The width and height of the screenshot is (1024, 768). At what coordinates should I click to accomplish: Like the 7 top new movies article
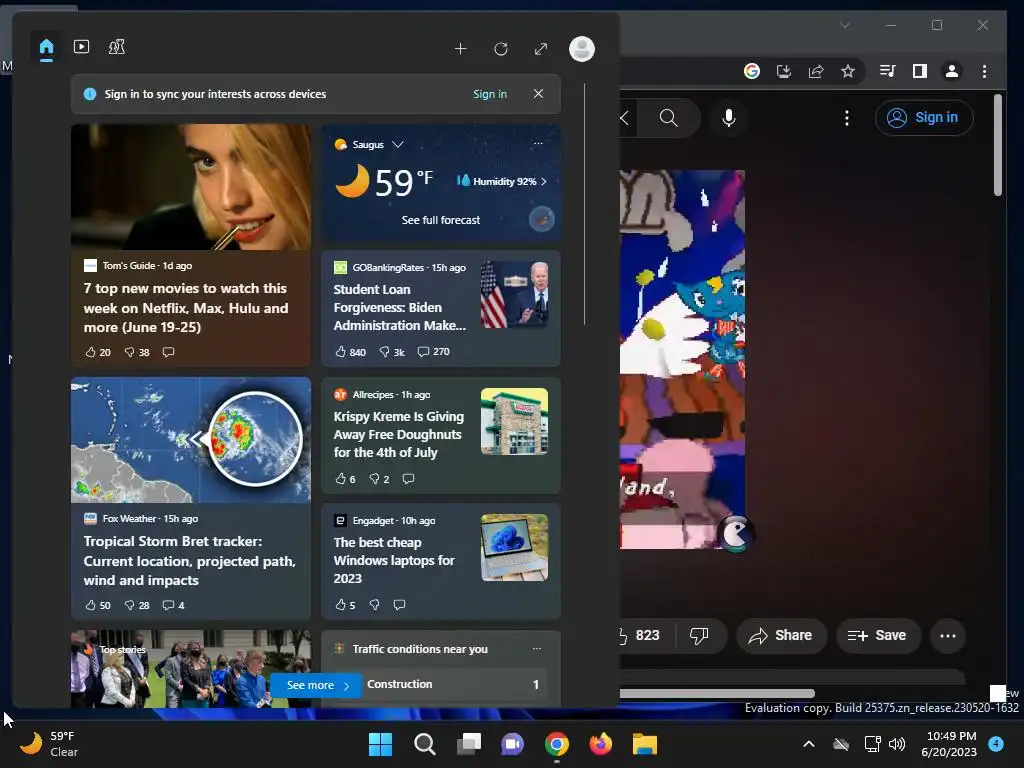pyautogui.click(x=97, y=352)
